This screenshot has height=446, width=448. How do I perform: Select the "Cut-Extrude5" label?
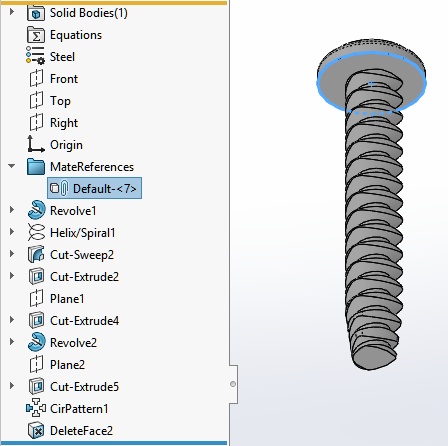[x=84, y=387]
